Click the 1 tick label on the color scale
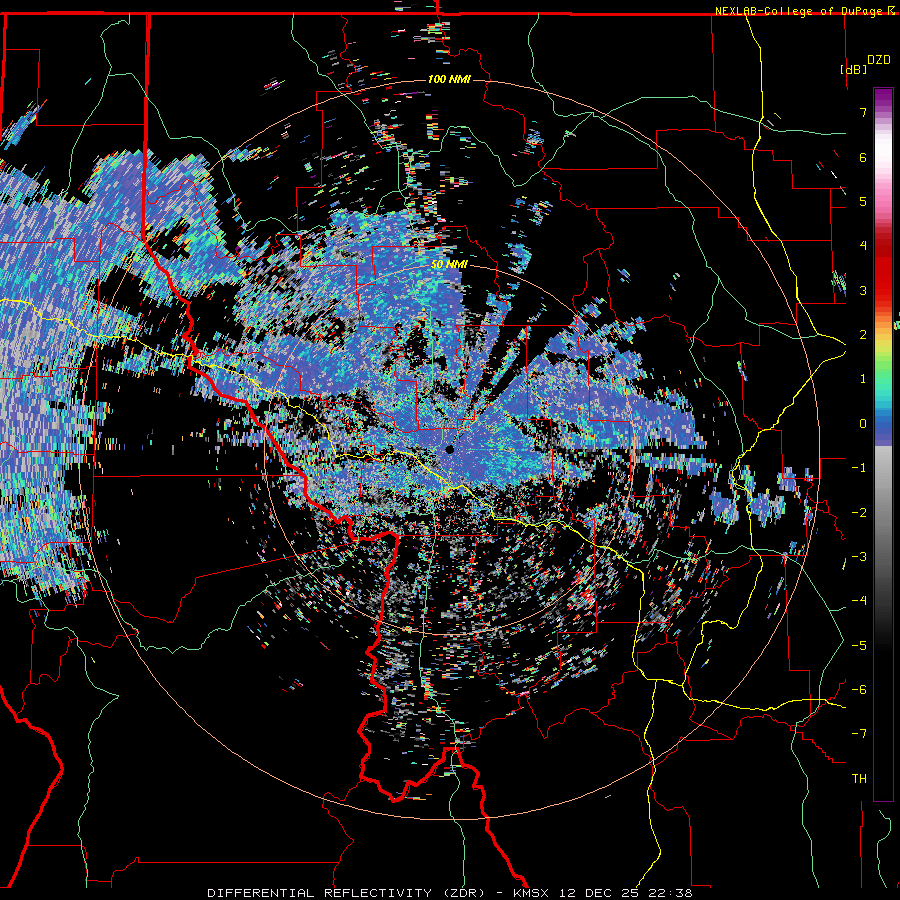The width and height of the screenshot is (900, 900). [x=863, y=379]
